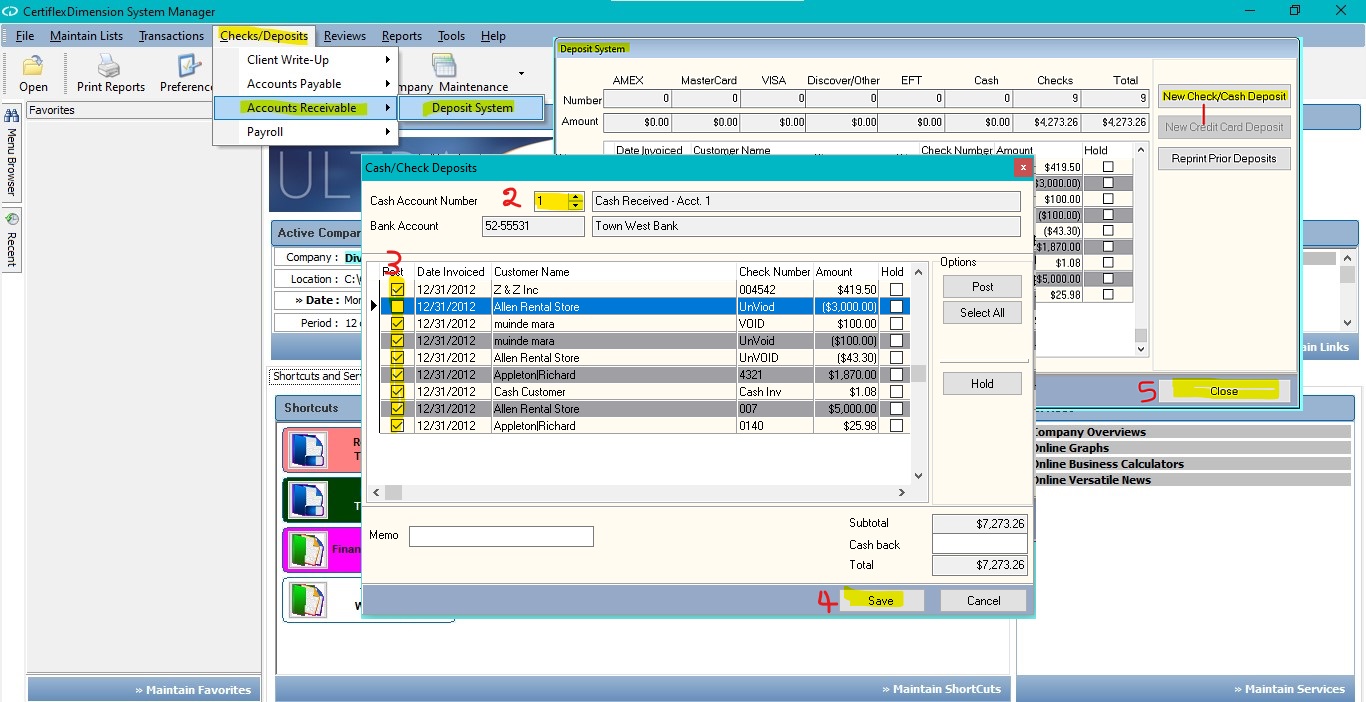Launch the red shortcut icon in Shortcuts
The width and height of the screenshot is (1366, 702).
coord(308,449)
